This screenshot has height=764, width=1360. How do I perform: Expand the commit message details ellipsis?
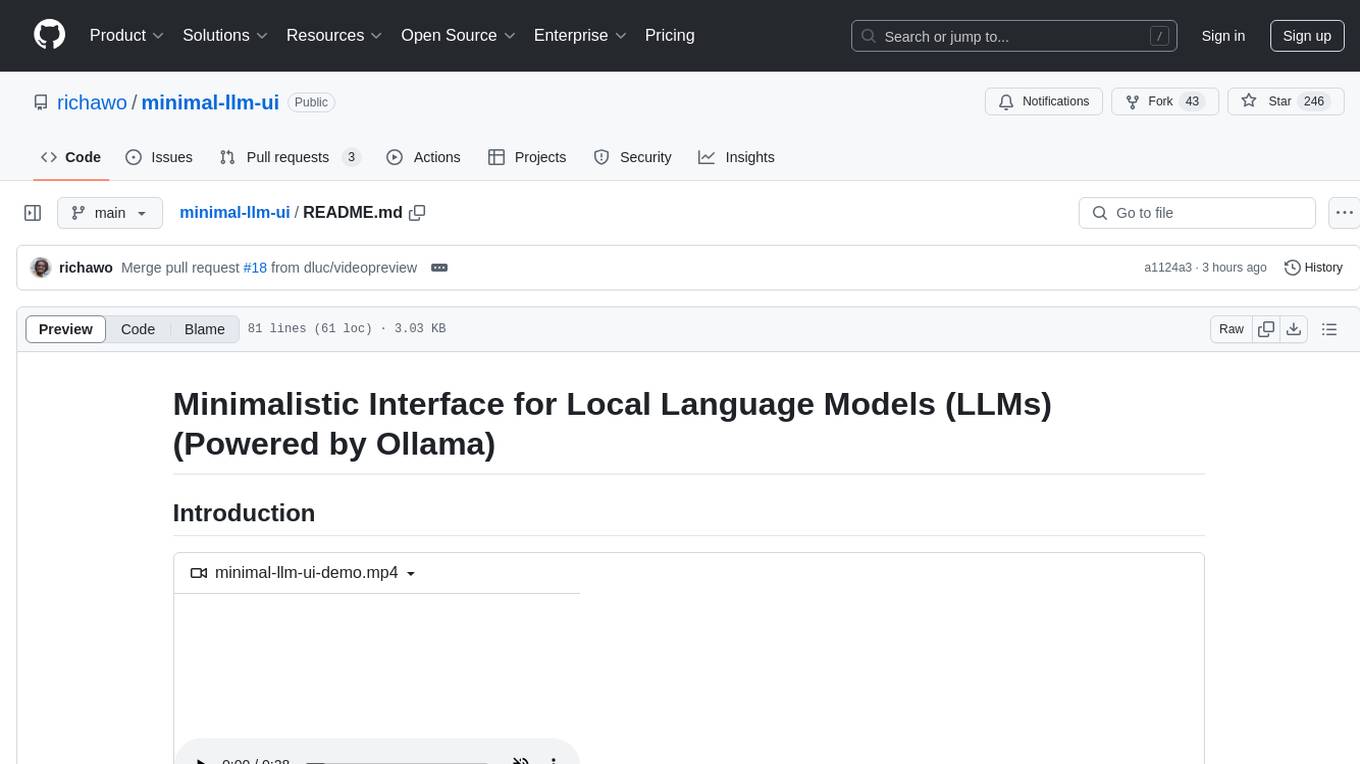[439, 267]
